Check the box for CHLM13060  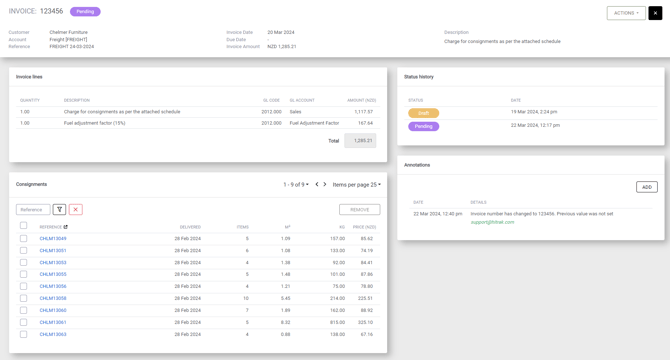(x=24, y=310)
